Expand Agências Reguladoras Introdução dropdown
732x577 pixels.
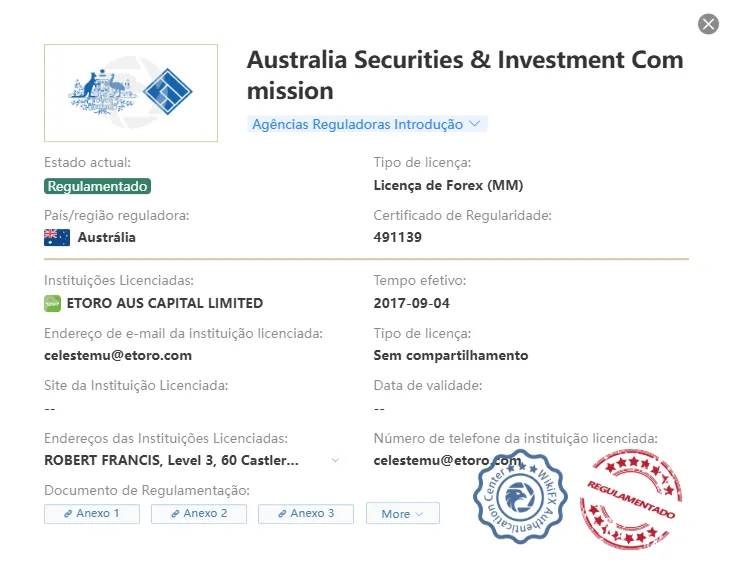pos(367,124)
